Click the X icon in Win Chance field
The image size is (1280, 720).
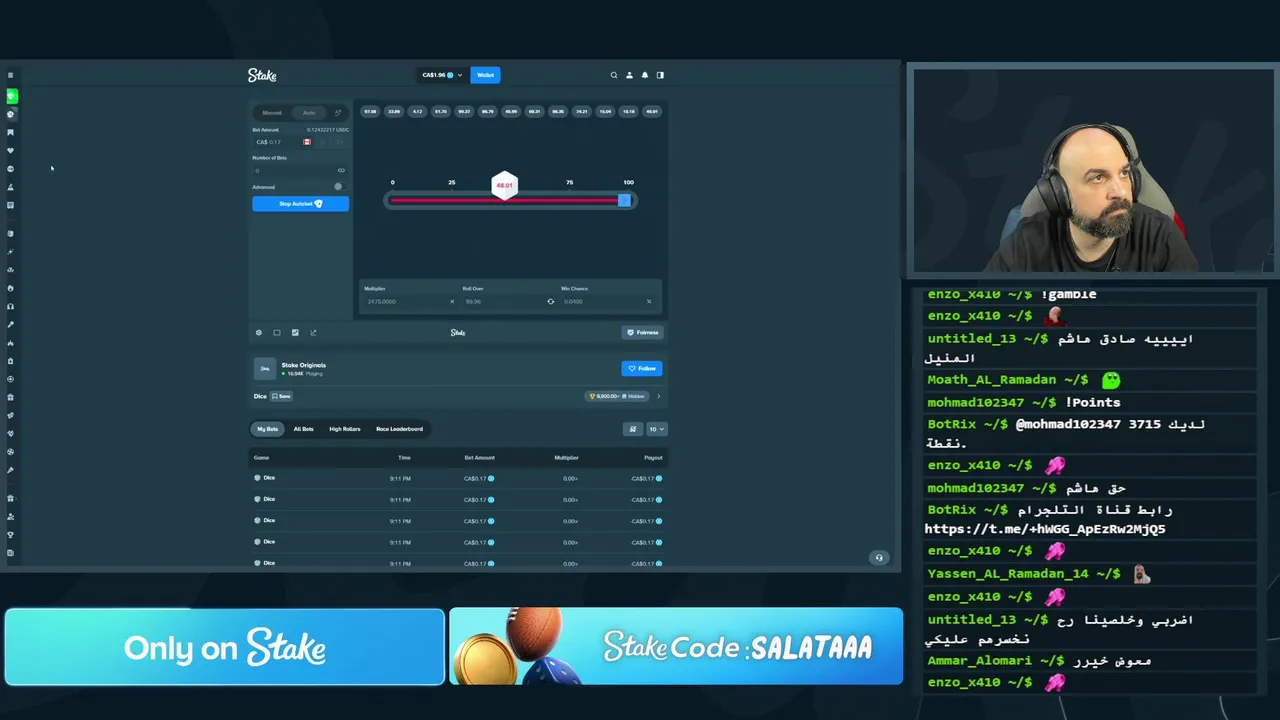(x=649, y=301)
